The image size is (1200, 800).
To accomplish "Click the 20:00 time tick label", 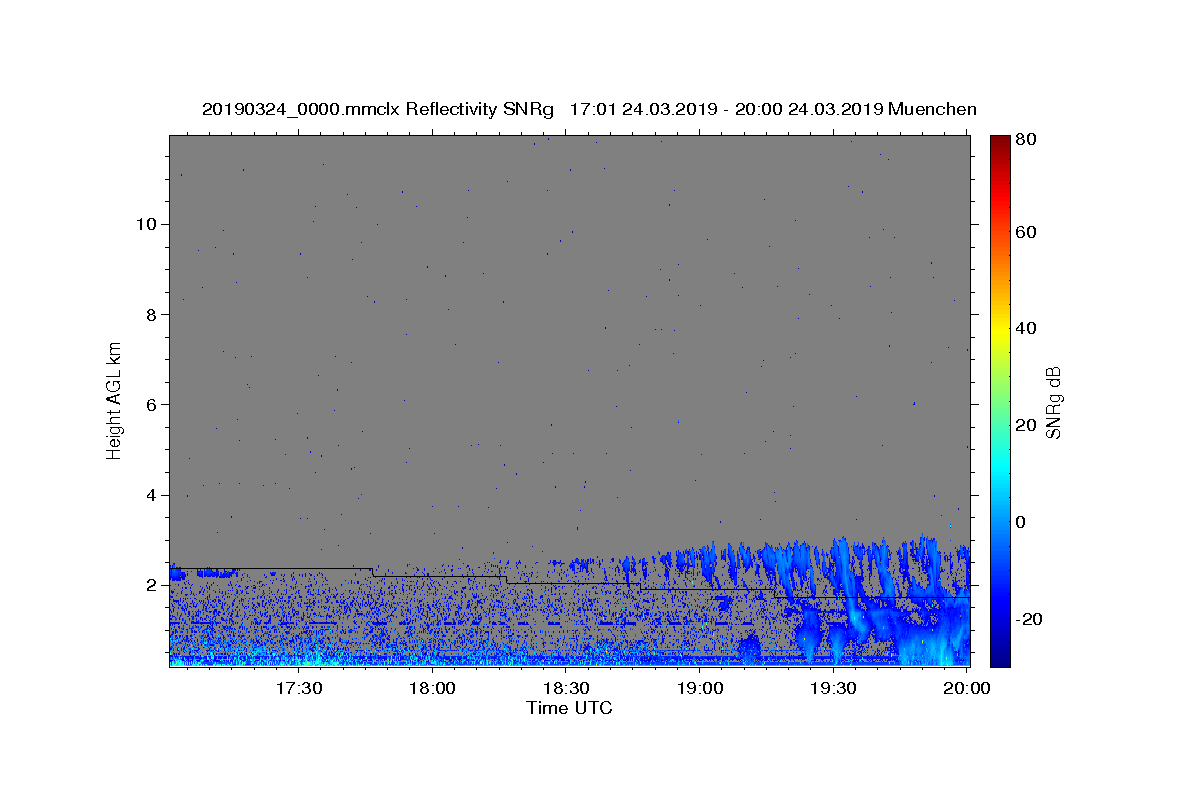I will tap(967, 688).
